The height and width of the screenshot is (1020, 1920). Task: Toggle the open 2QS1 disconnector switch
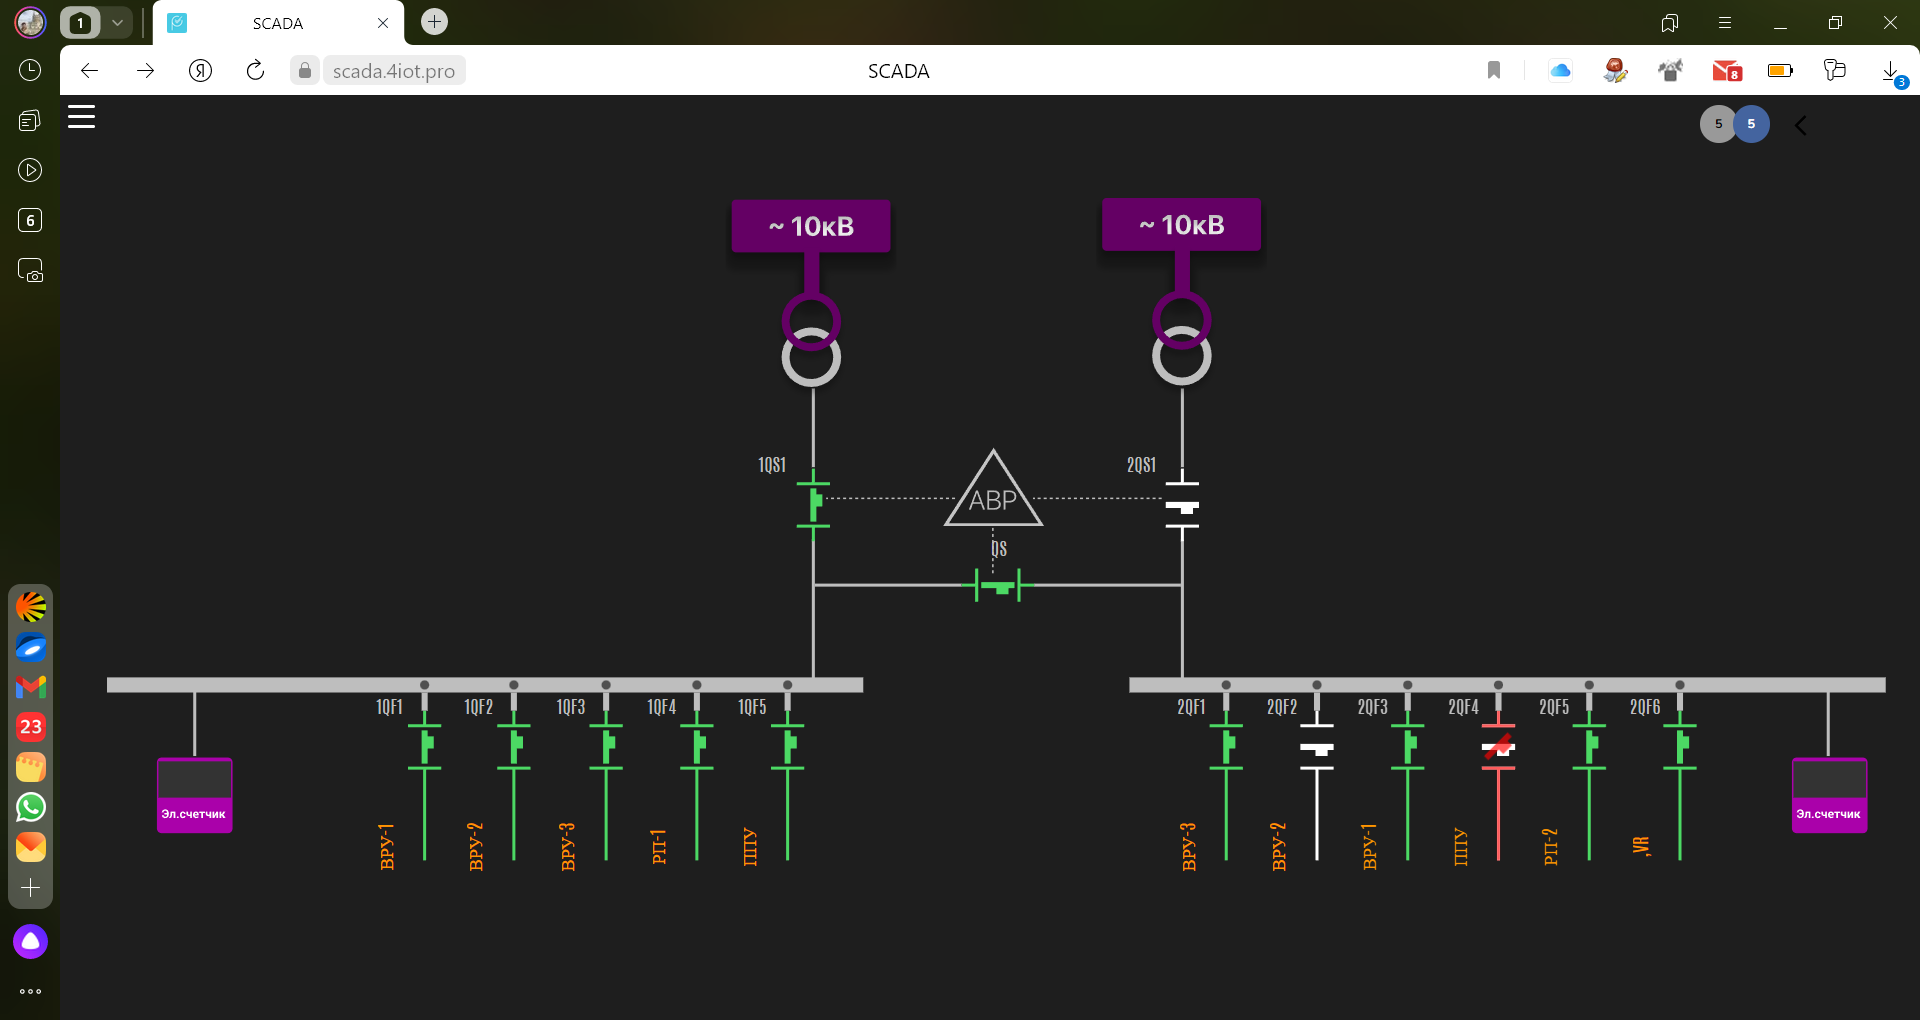(x=1182, y=506)
